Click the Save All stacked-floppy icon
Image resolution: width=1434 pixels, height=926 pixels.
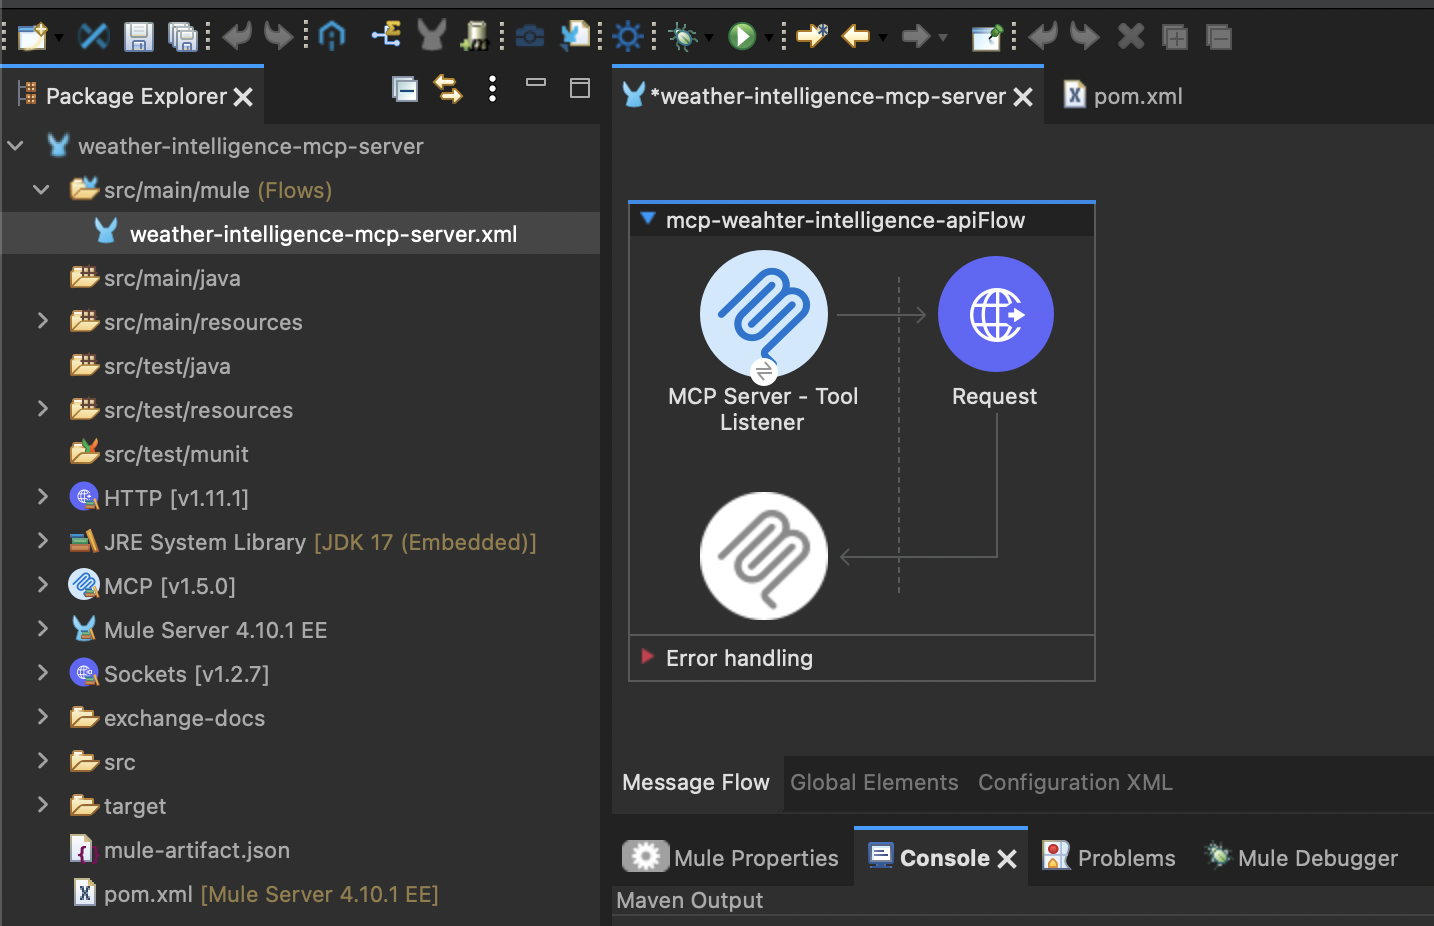tap(183, 37)
